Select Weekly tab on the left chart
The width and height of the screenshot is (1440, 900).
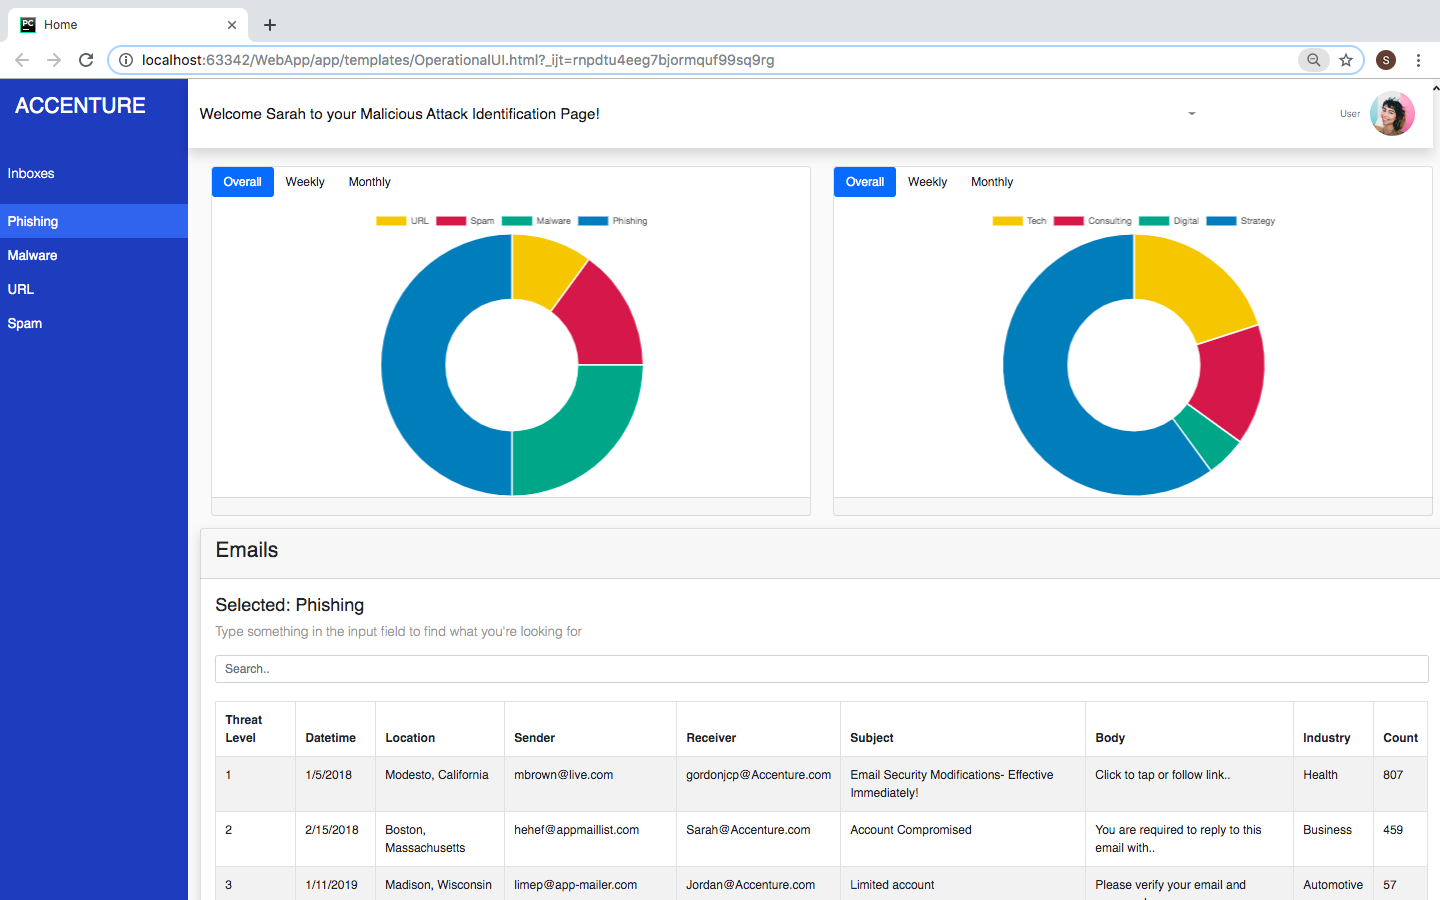[305, 182]
